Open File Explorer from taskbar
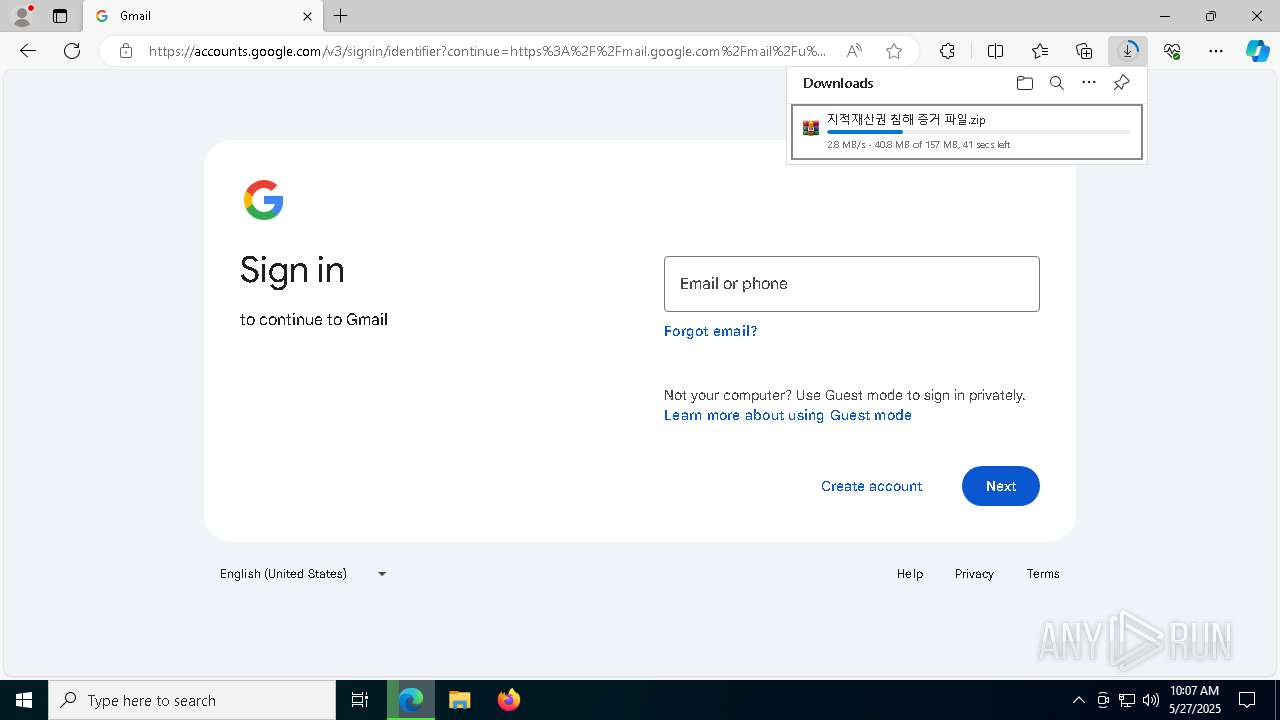The image size is (1280, 720). [460, 700]
